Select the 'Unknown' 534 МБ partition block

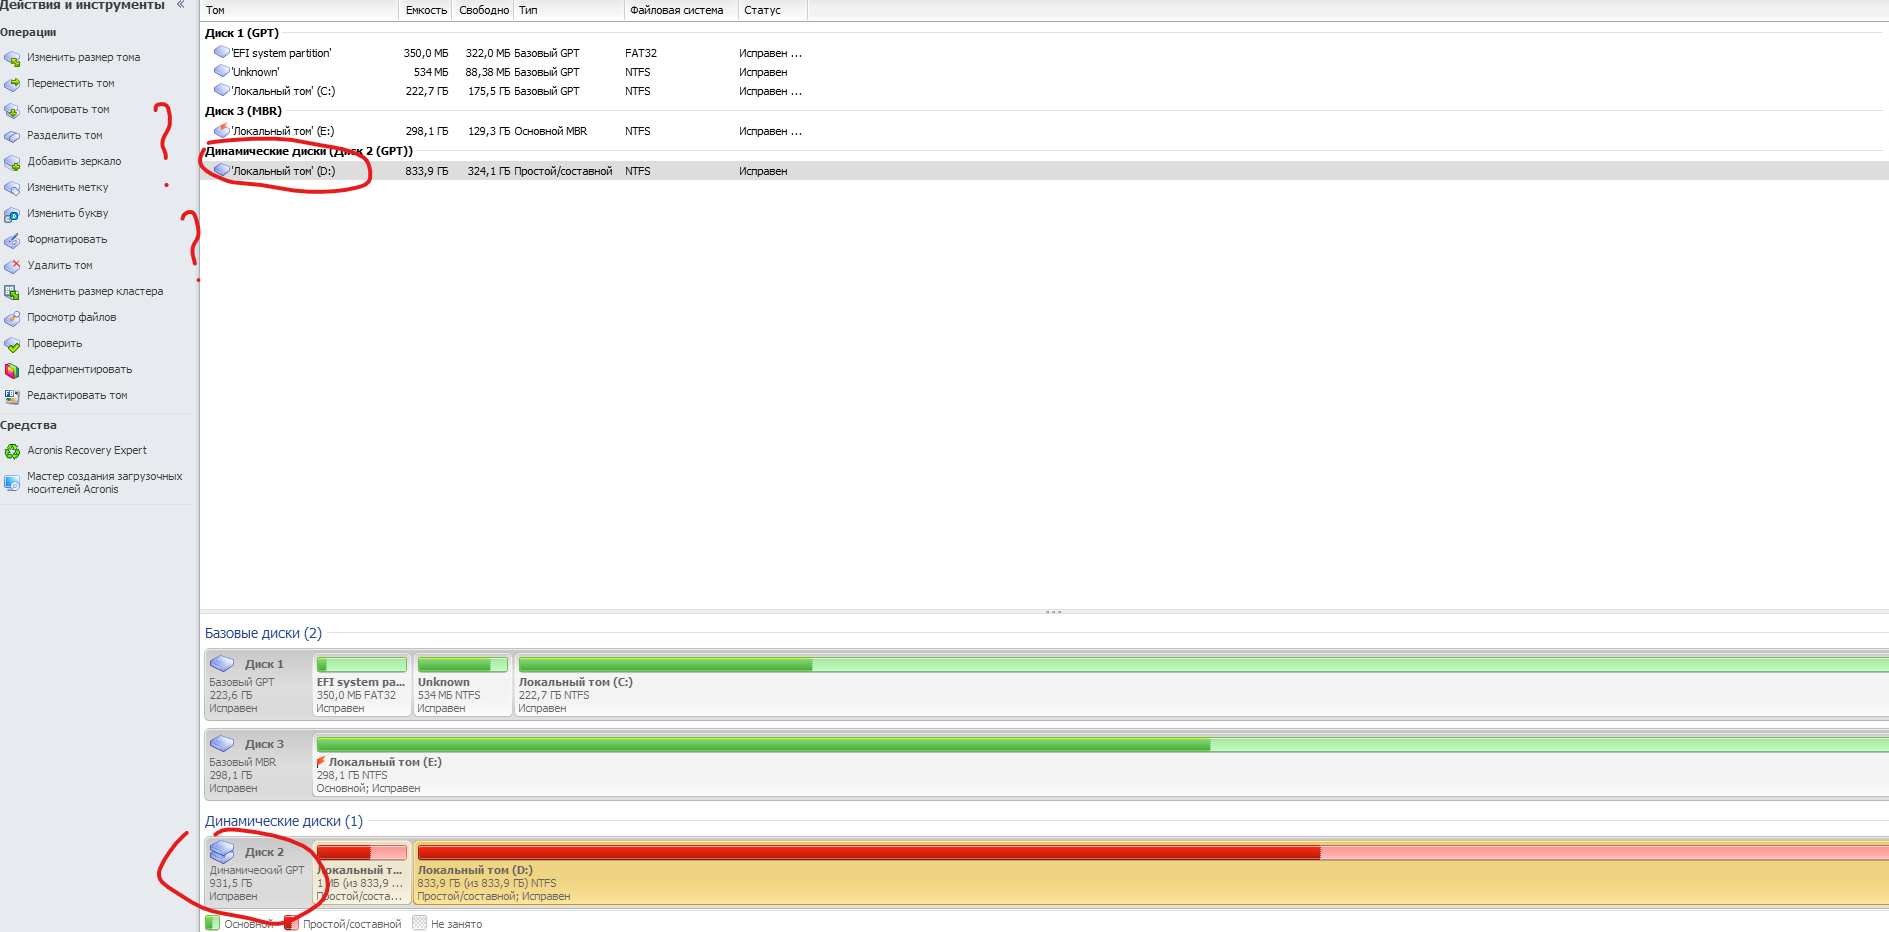[462, 685]
